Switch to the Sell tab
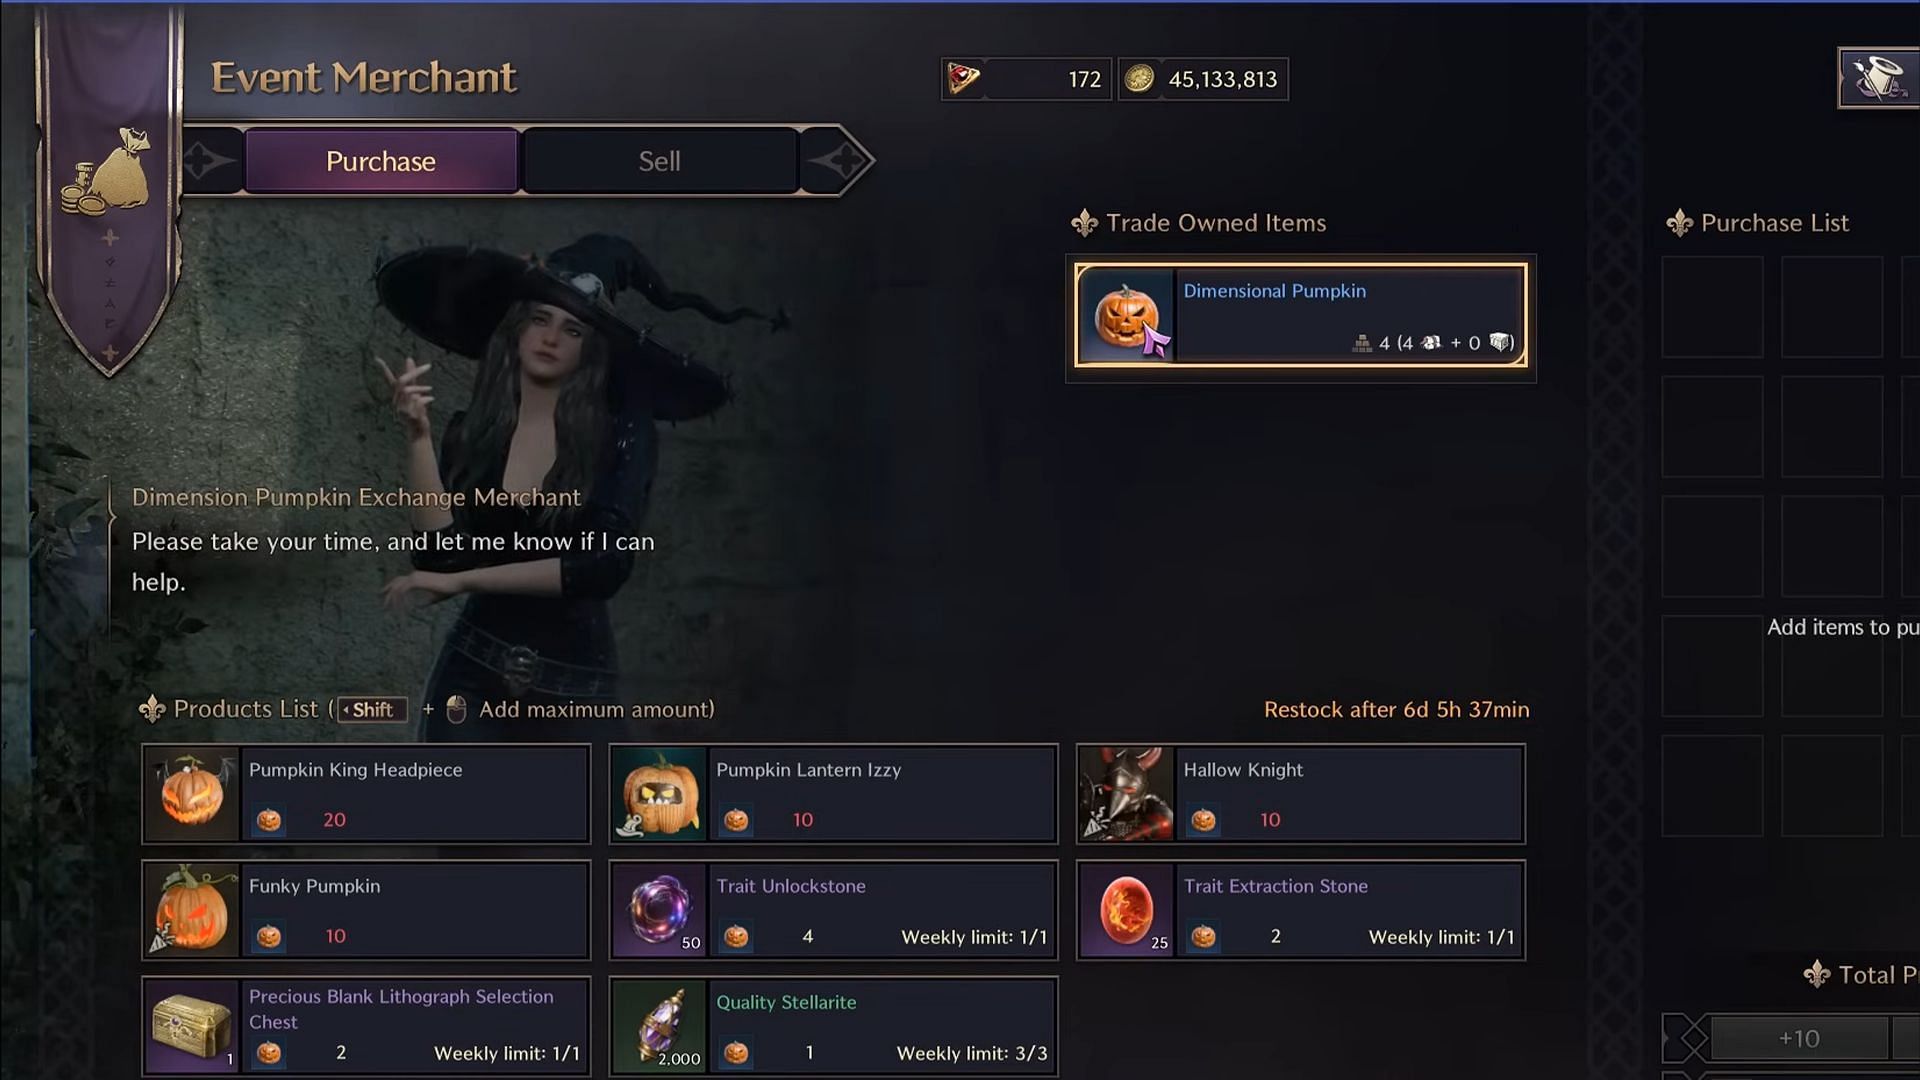1920x1080 pixels. [x=659, y=160]
